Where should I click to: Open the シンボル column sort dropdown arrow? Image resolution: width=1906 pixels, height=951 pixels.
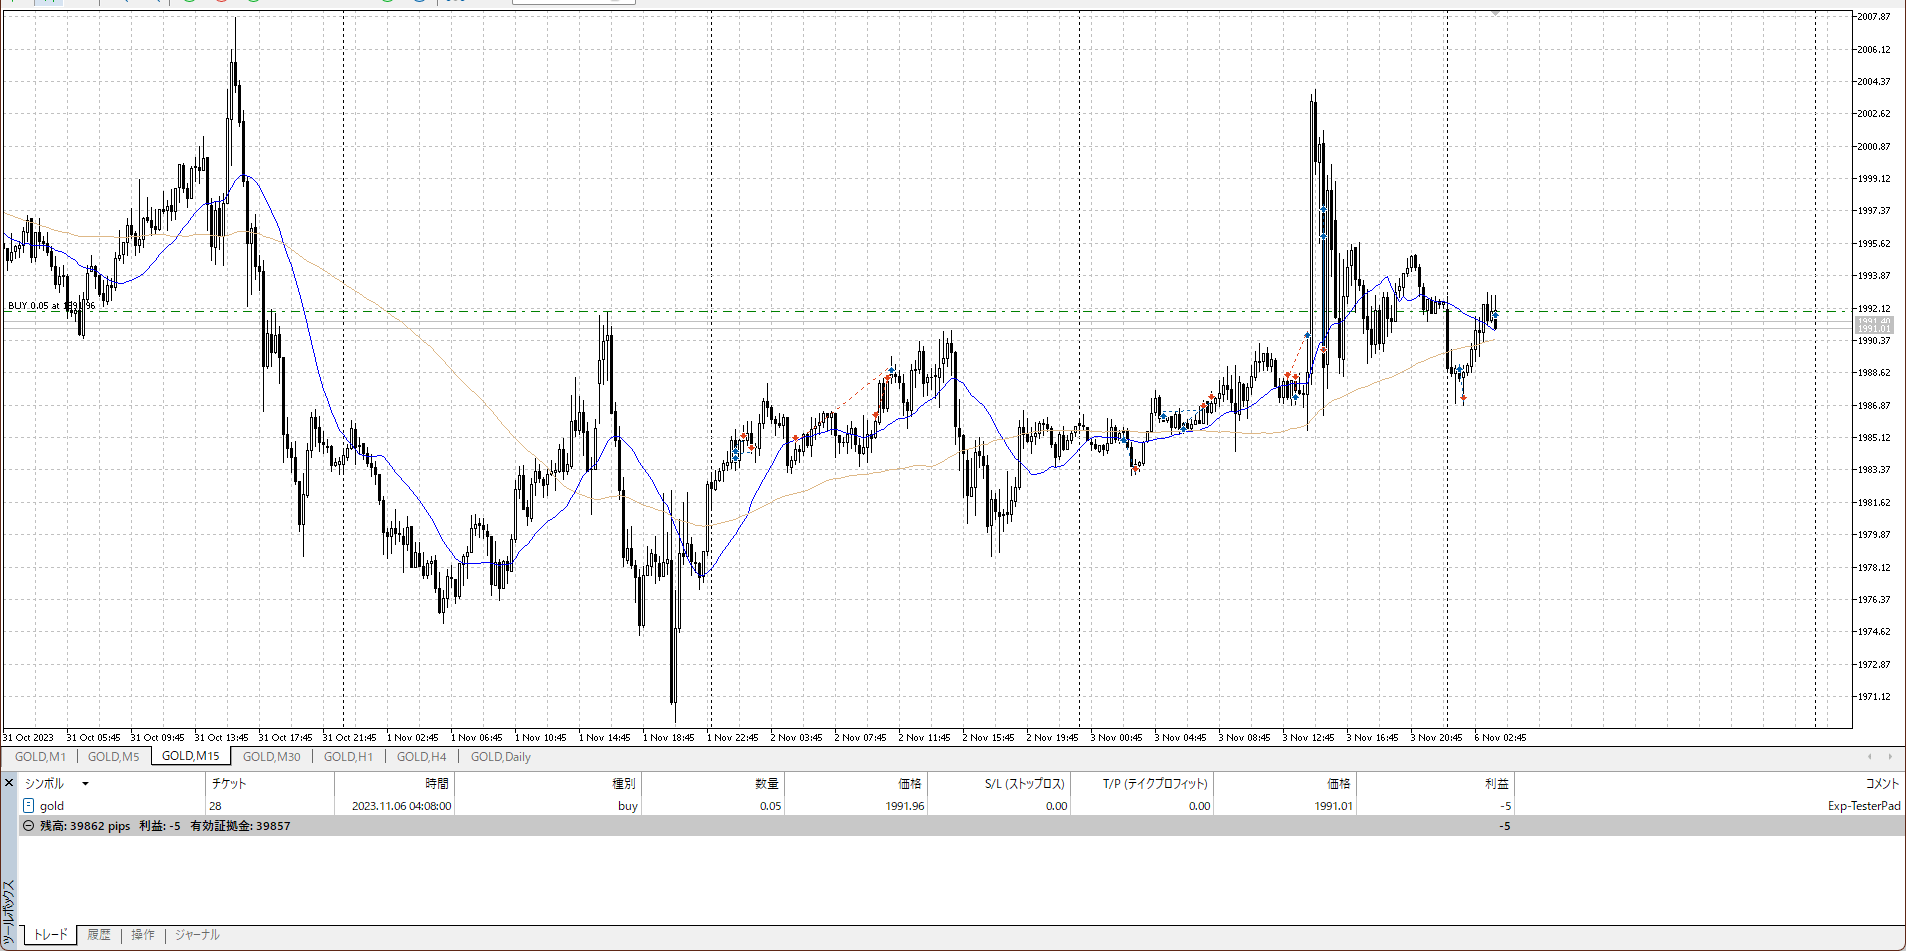click(x=85, y=784)
